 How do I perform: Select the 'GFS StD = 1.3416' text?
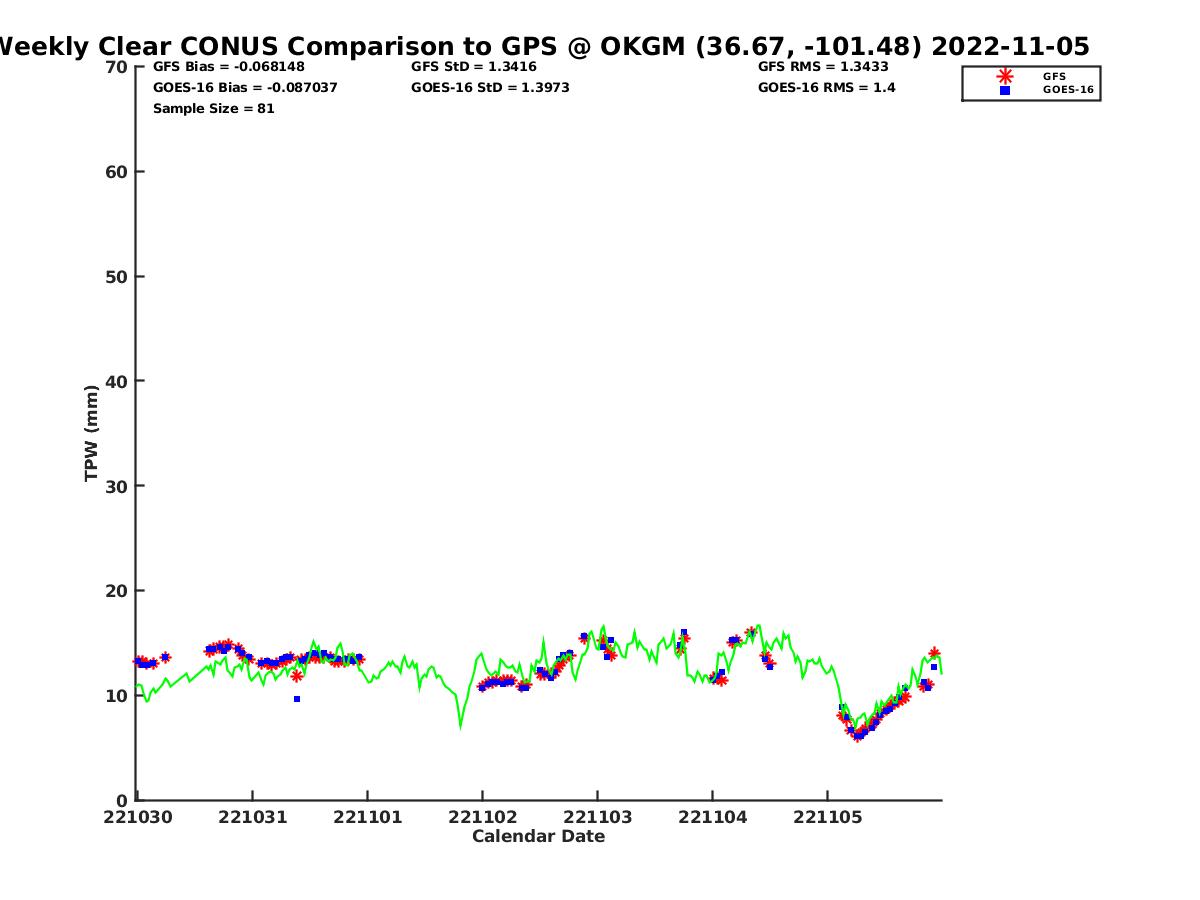473,67
